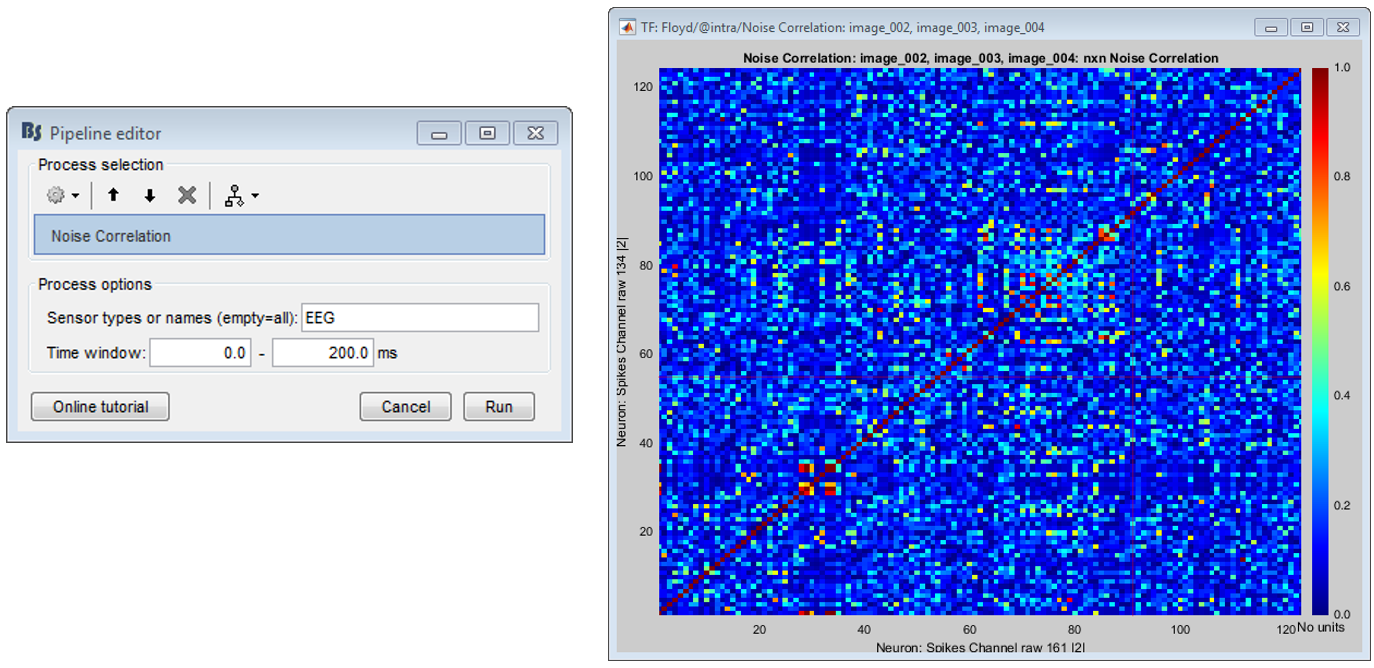Screen dimensions: 1374x668
Task: Click the MATLAB icon in the figure title bar
Action: coord(628,27)
